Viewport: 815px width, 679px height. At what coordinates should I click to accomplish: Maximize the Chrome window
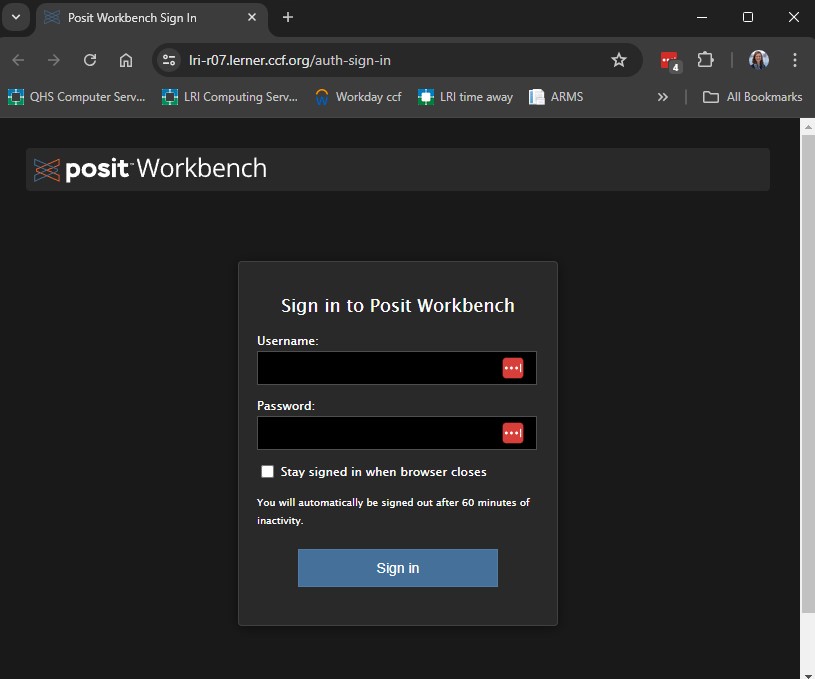tap(748, 17)
